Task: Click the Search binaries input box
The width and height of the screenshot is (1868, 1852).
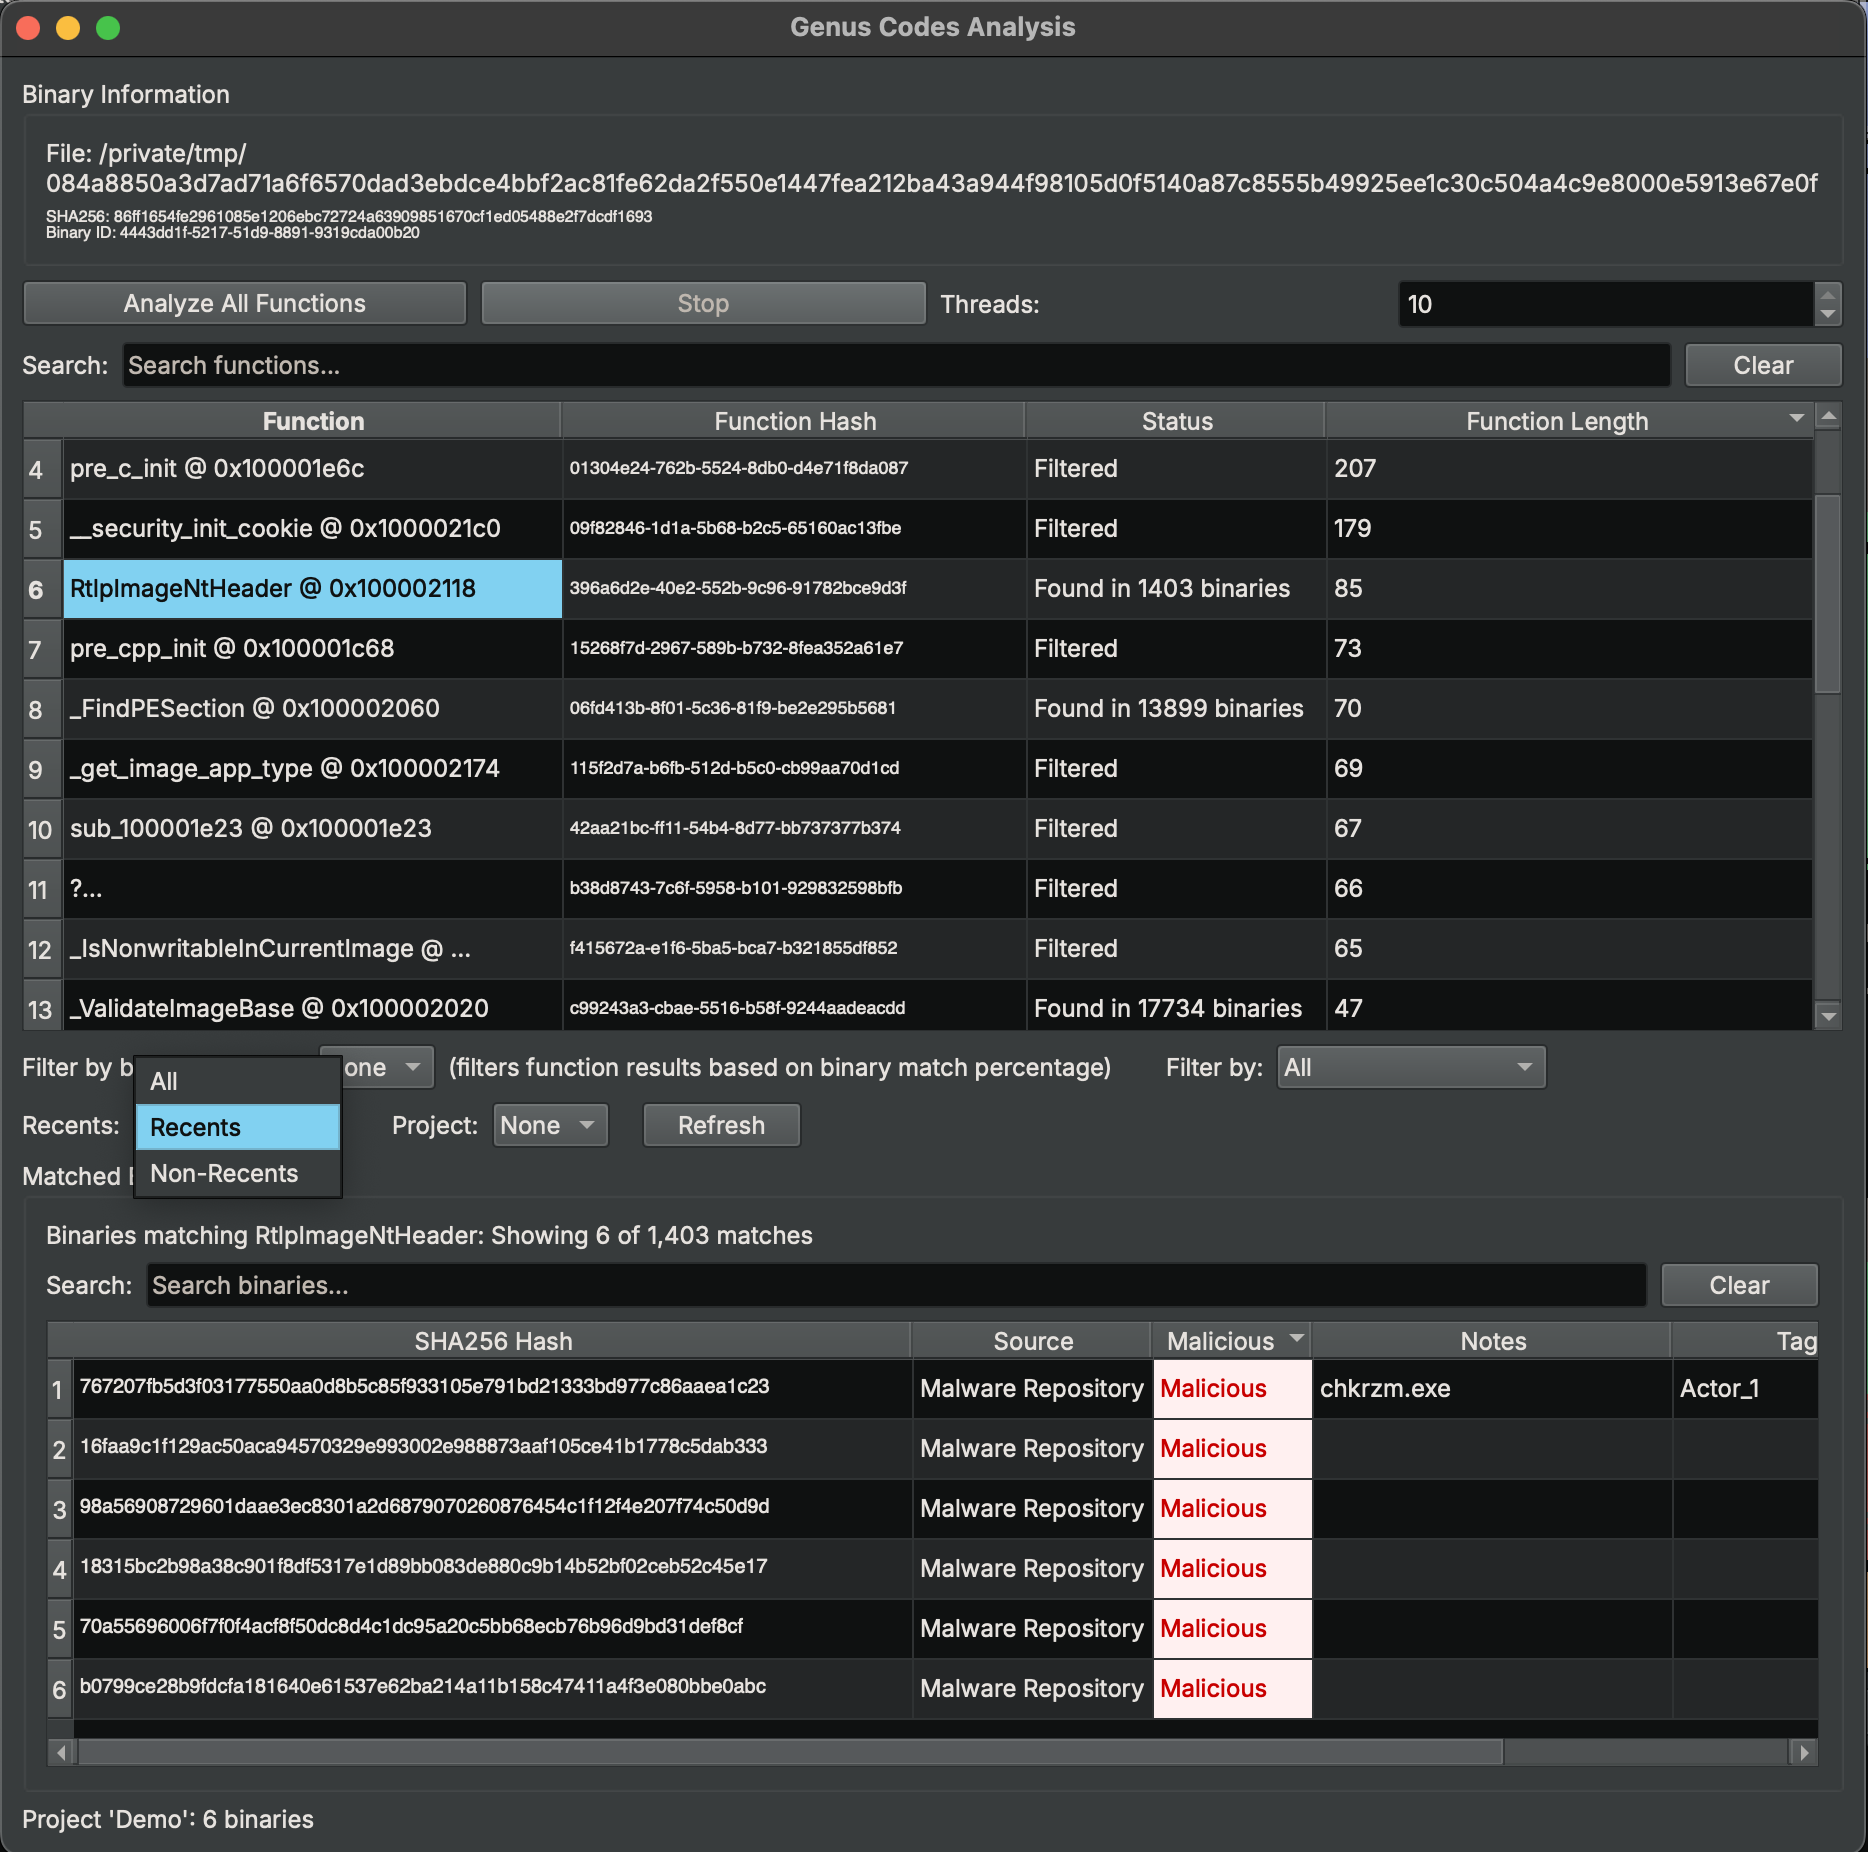Action: coord(895,1285)
